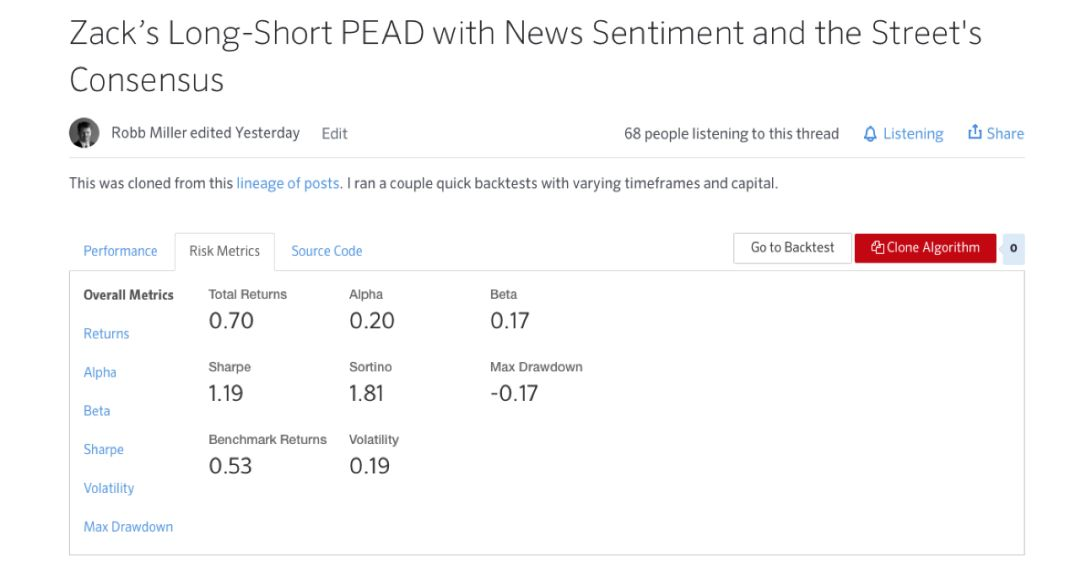
Task: Open the Source Code tab
Action: tap(326, 251)
